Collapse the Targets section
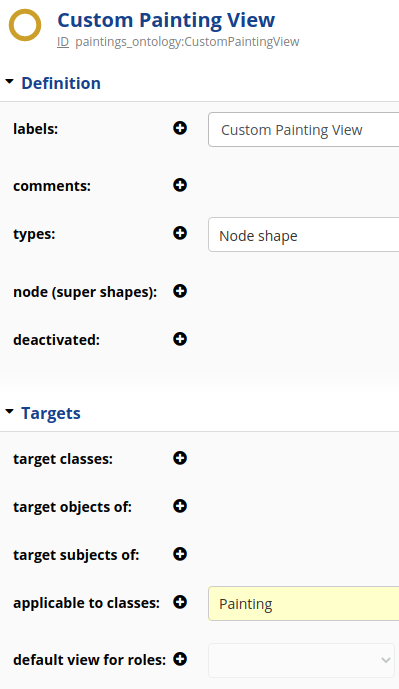The width and height of the screenshot is (399, 689). pyautogui.click(x=10, y=412)
